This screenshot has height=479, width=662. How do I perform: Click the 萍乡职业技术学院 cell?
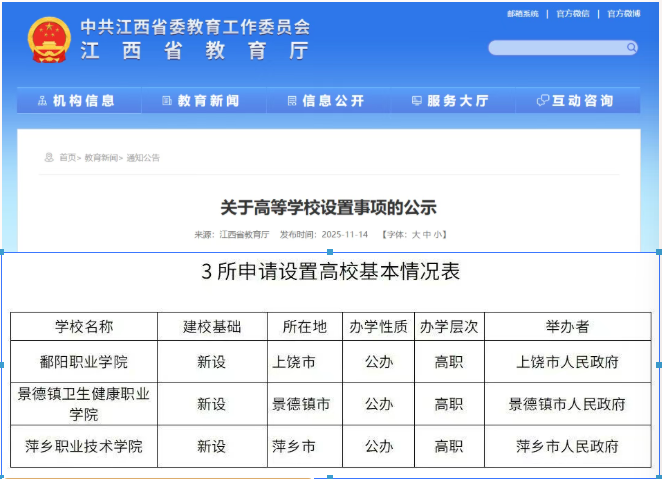(84, 447)
